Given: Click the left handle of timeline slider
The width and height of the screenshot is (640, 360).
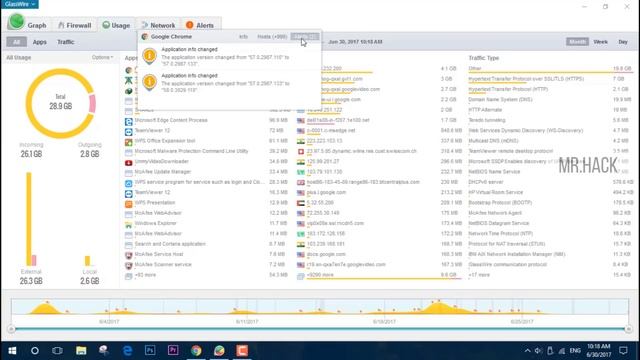Looking at the screenshot, I should tap(11, 329).
